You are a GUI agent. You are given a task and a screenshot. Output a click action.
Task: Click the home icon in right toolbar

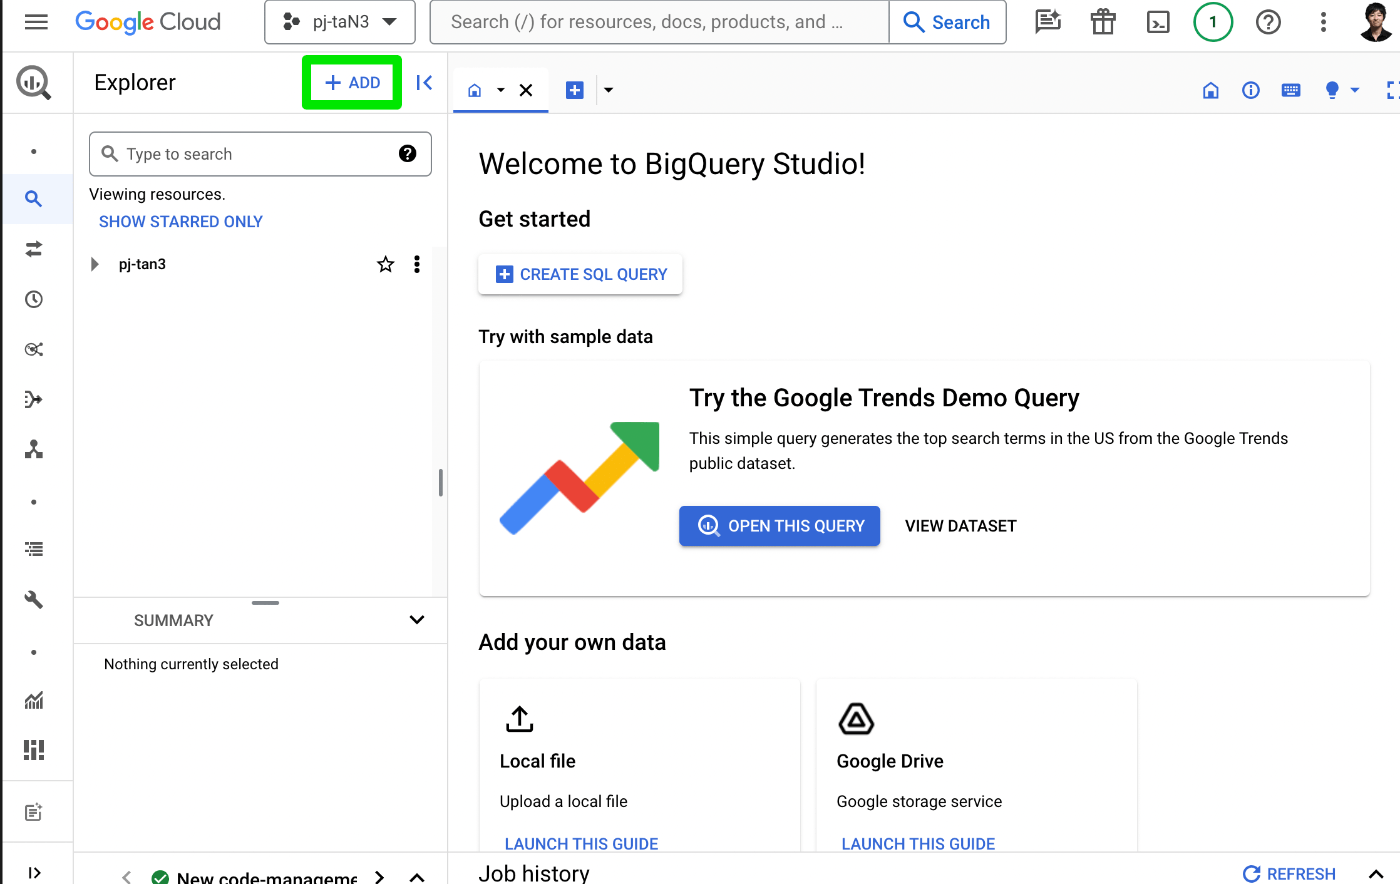click(x=1210, y=90)
